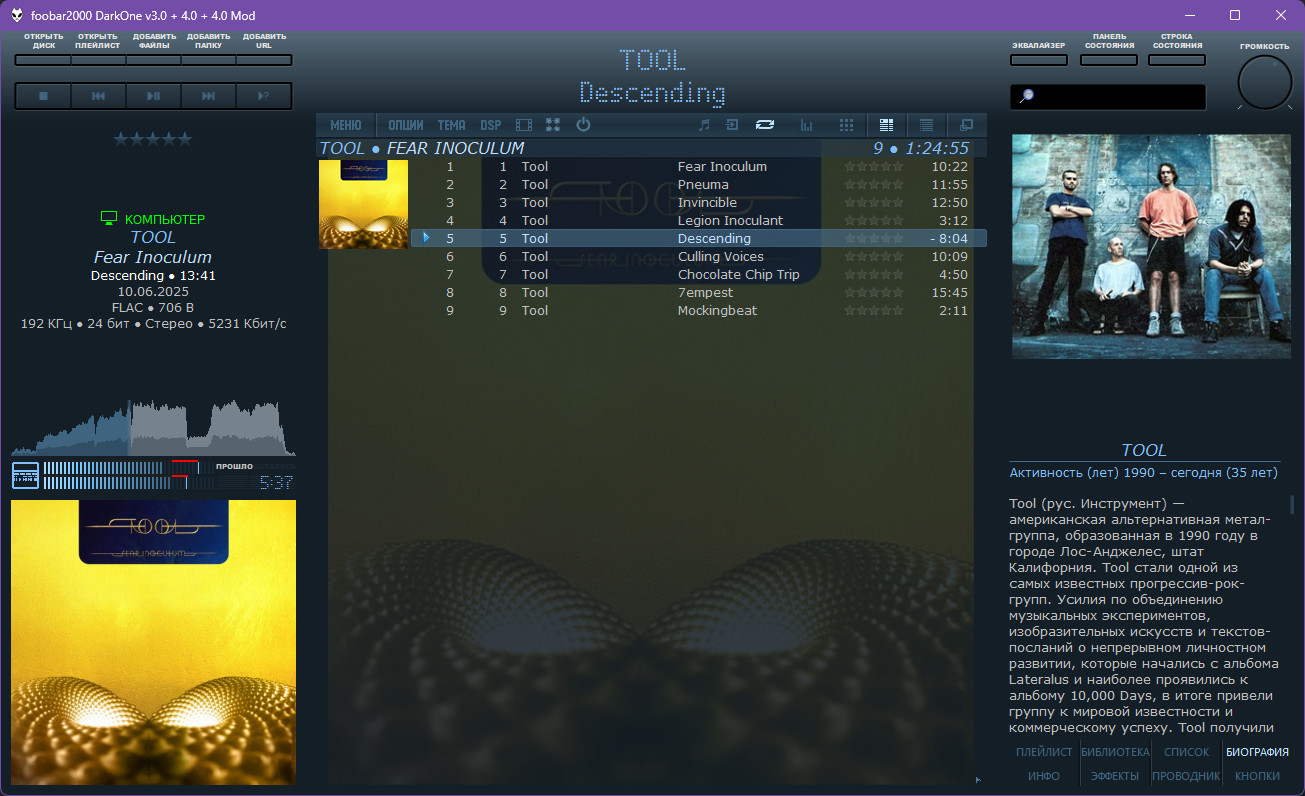The height and width of the screenshot is (796, 1305).
Task: Click the green Компьютер monitor icon
Action: point(109,218)
